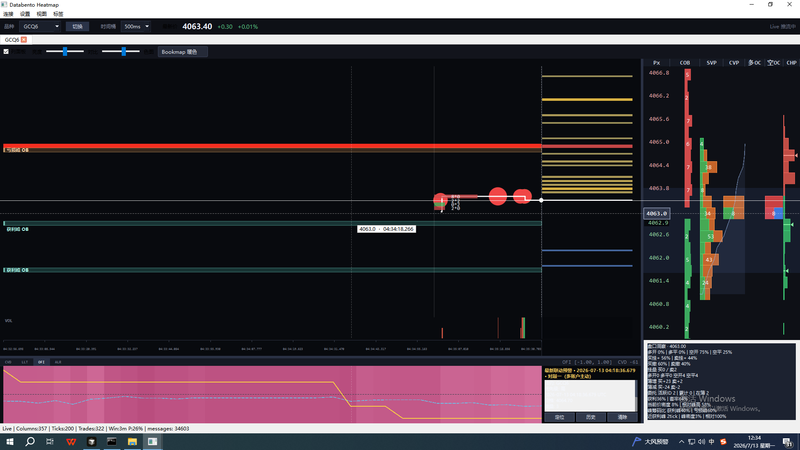Close the GCQ6 tab with red X

click(x=24, y=40)
